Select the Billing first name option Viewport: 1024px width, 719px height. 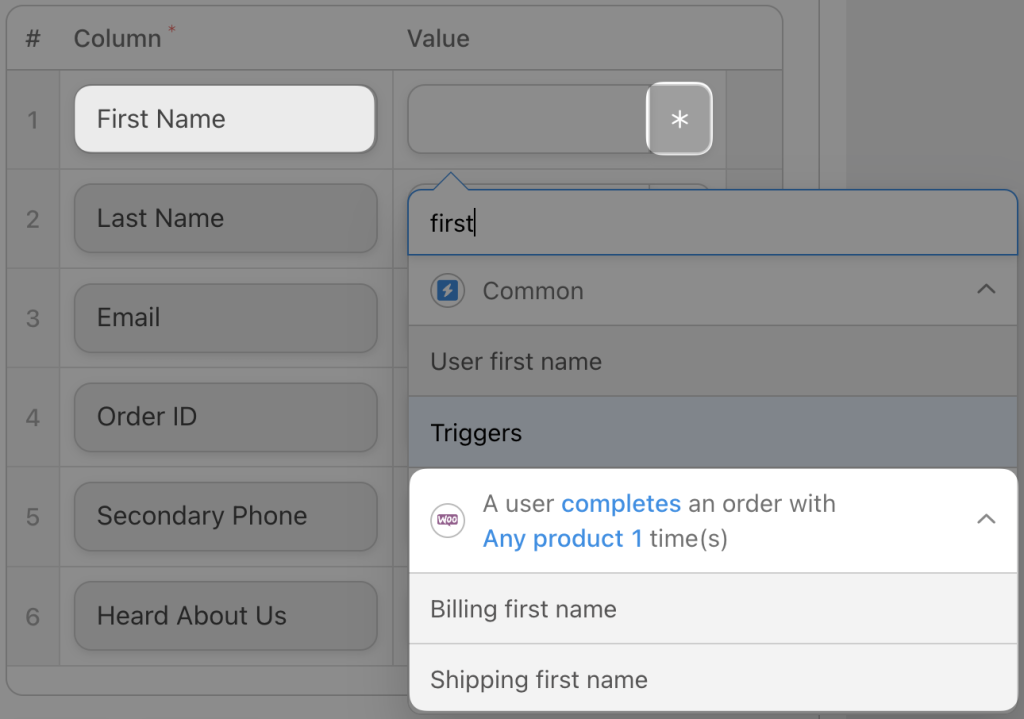click(x=522, y=608)
